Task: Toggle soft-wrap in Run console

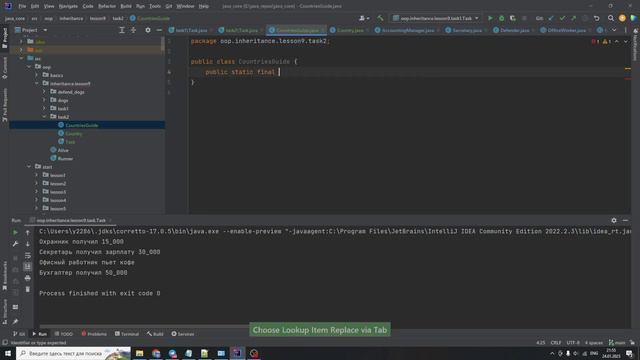Action: [28, 255]
